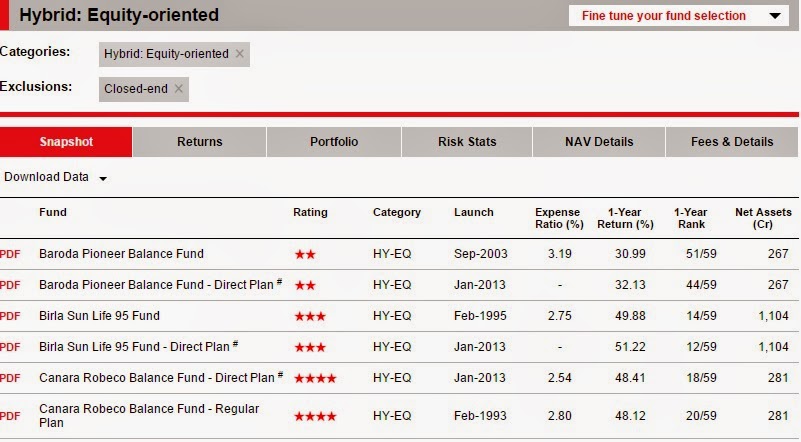Sort table by Net Assets column
The image size is (801, 442).
click(763, 218)
